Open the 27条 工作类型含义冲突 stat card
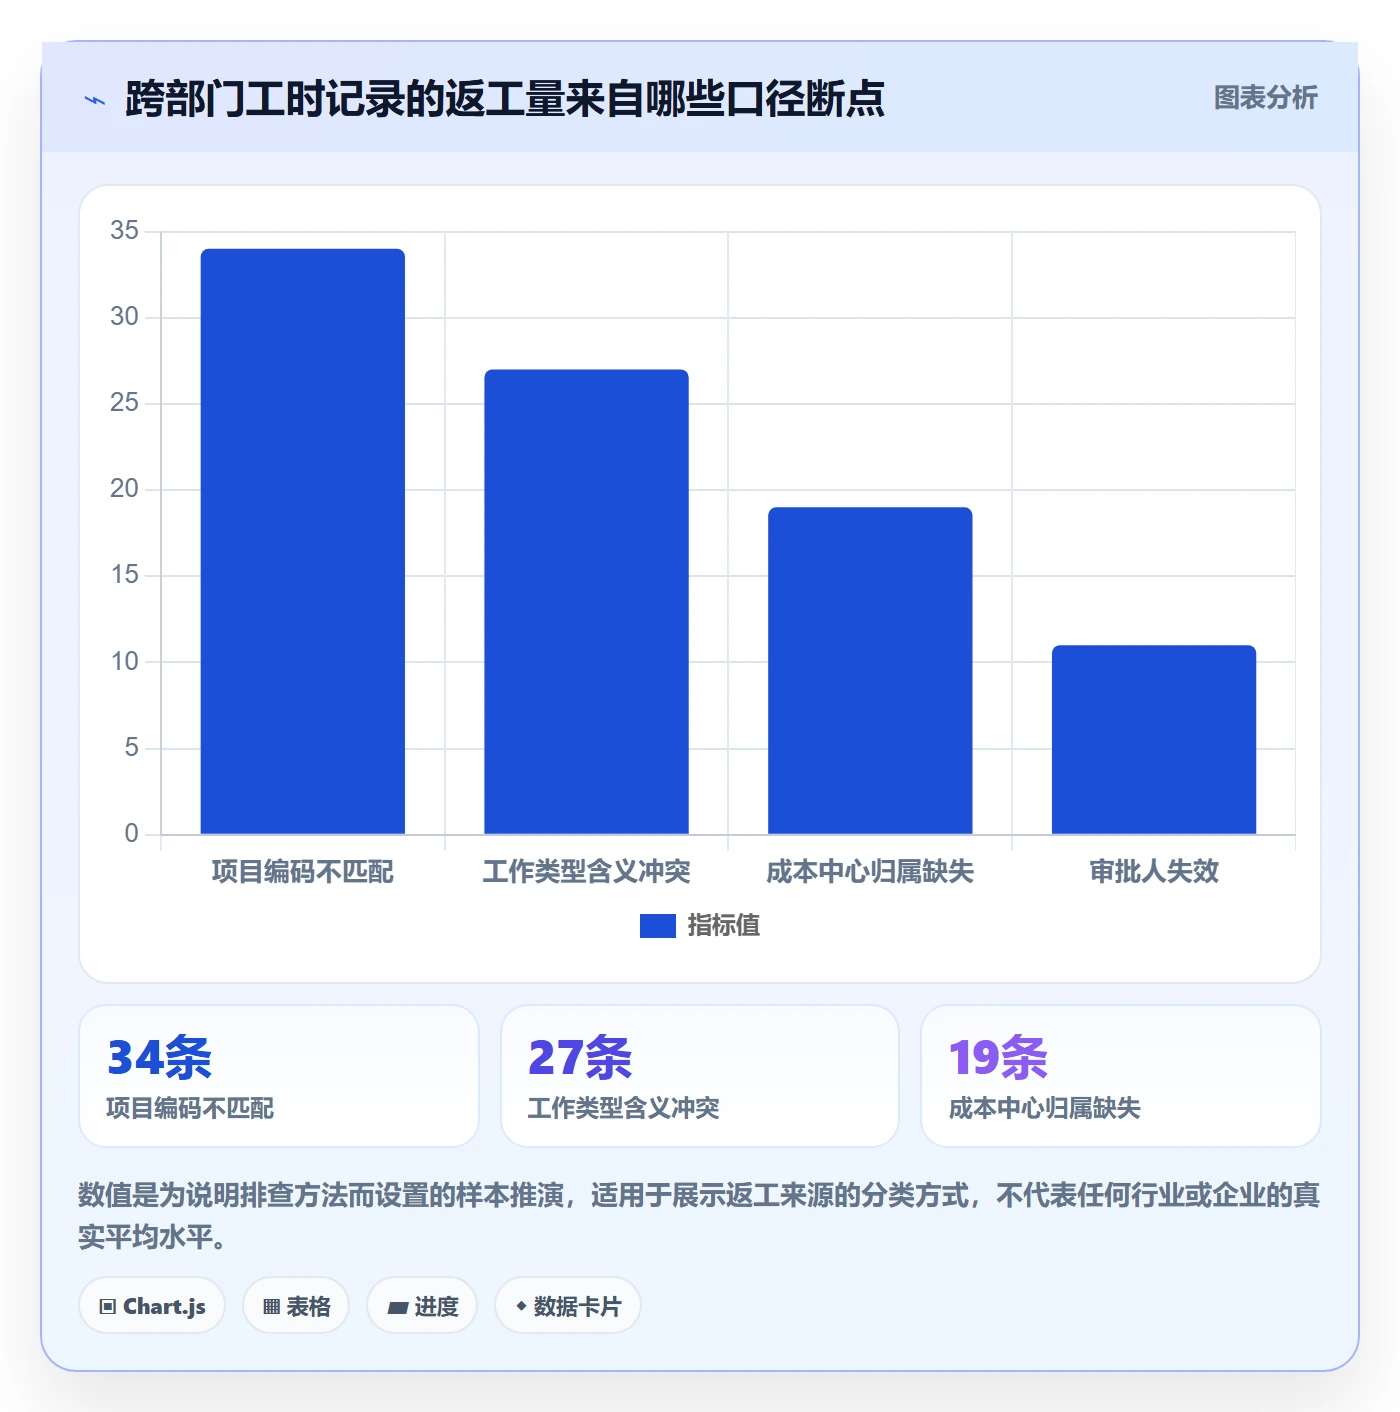This screenshot has width=1400, height=1412. 700,1076
